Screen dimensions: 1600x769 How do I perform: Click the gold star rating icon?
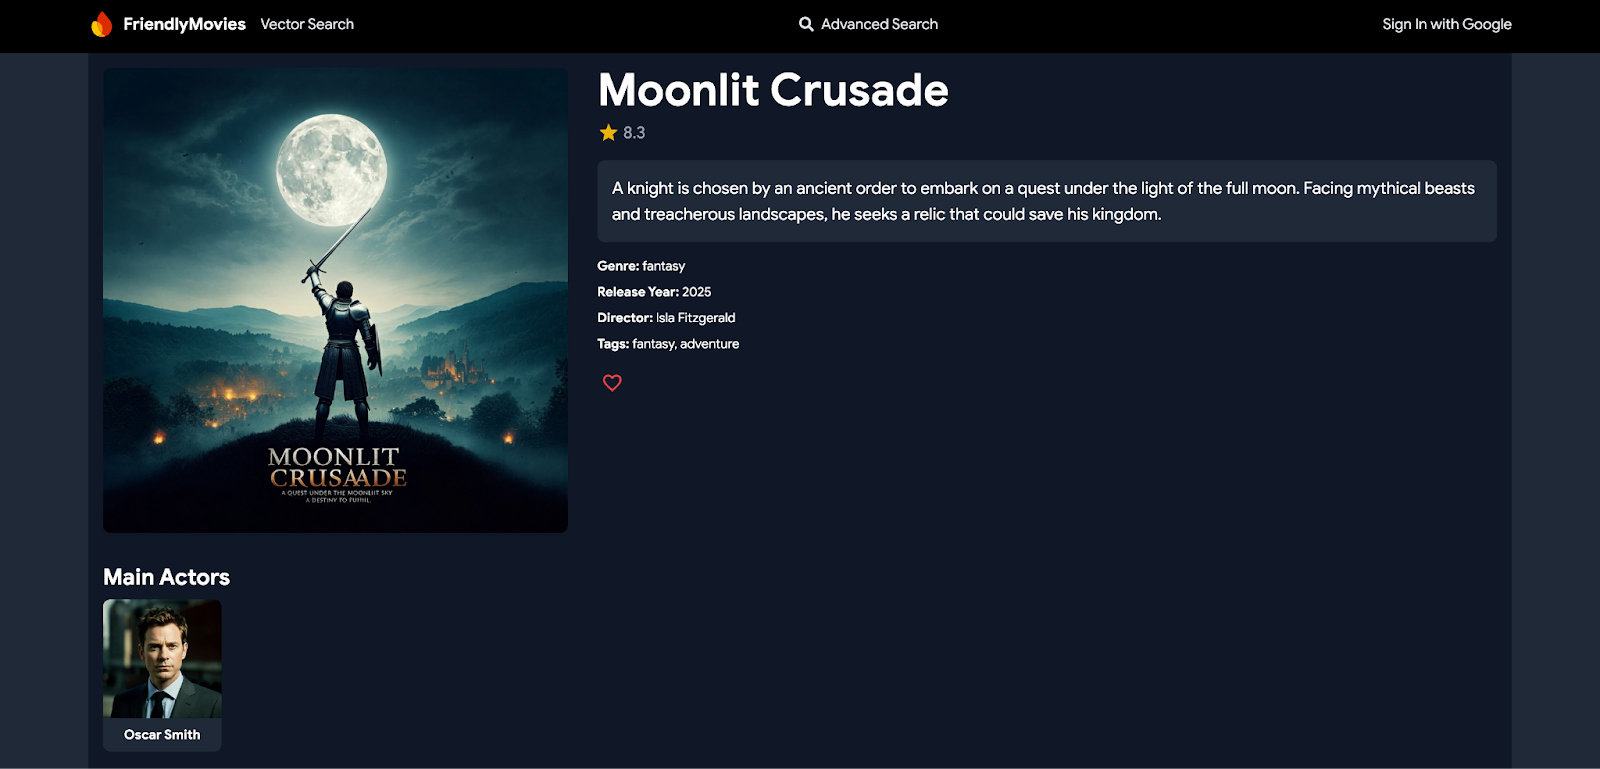tap(608, 133)
